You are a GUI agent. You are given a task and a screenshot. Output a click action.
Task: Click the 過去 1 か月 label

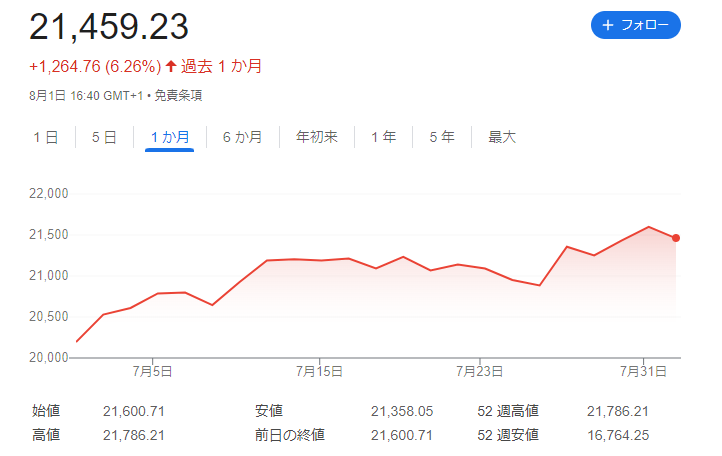point(221,66)
